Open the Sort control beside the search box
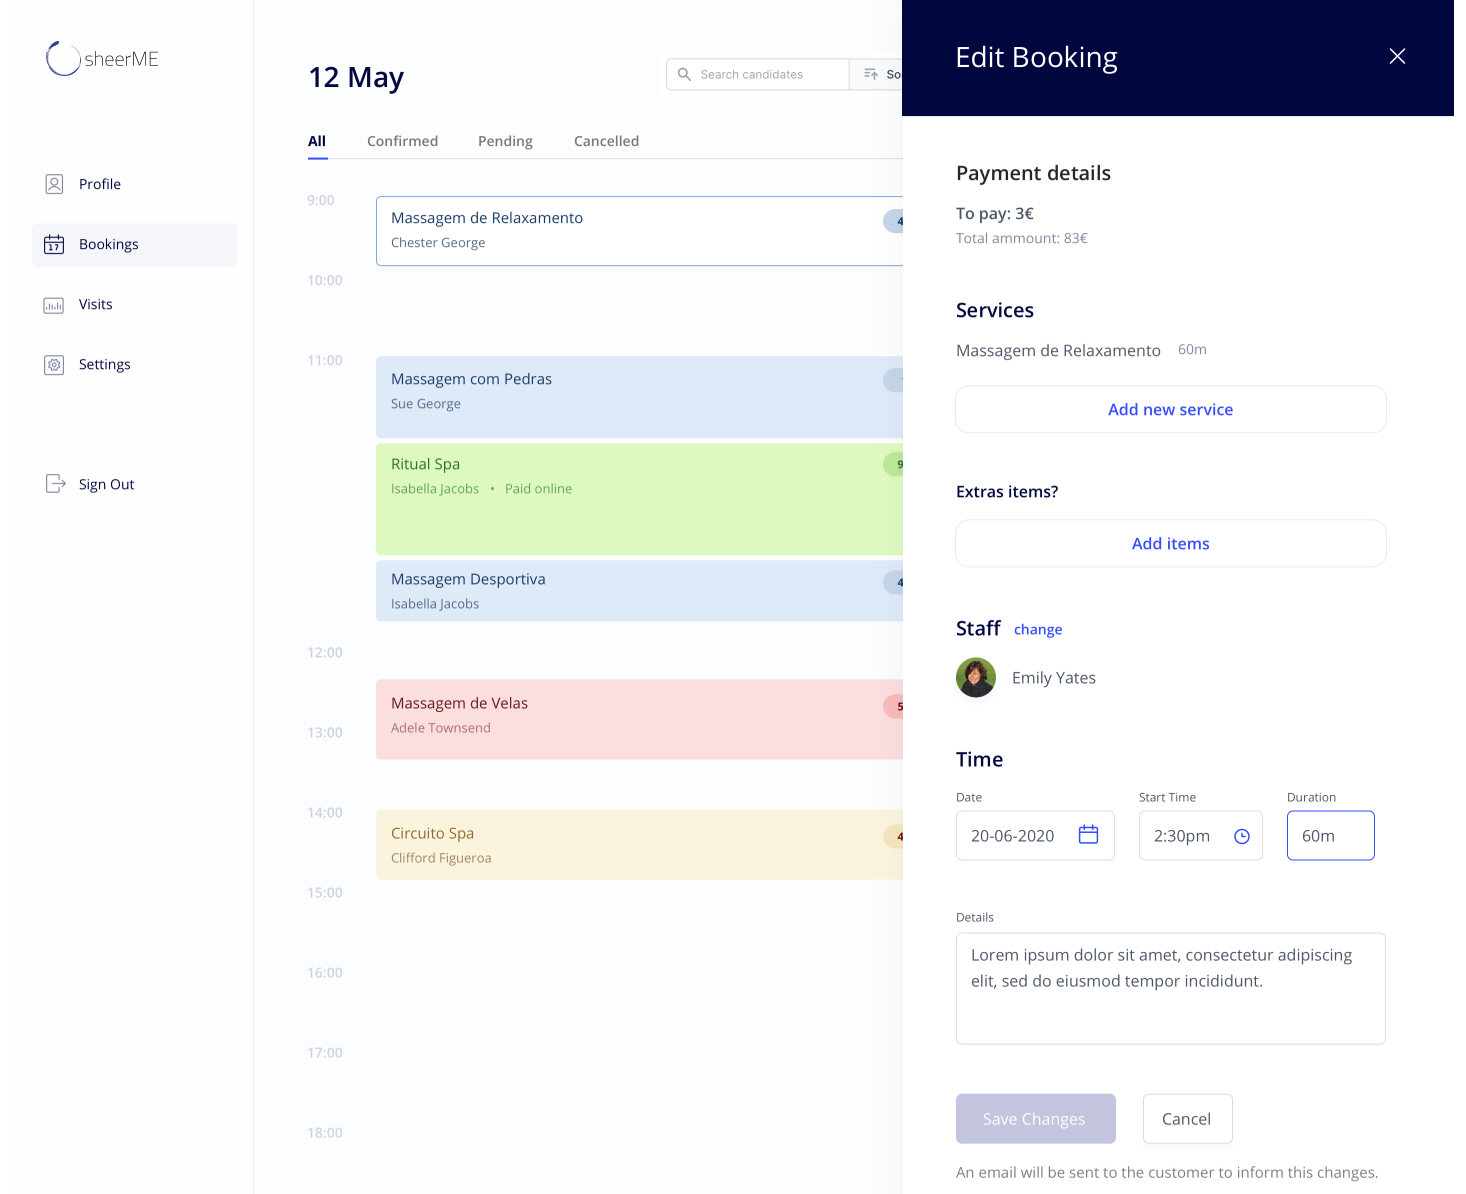 (877, 74)
